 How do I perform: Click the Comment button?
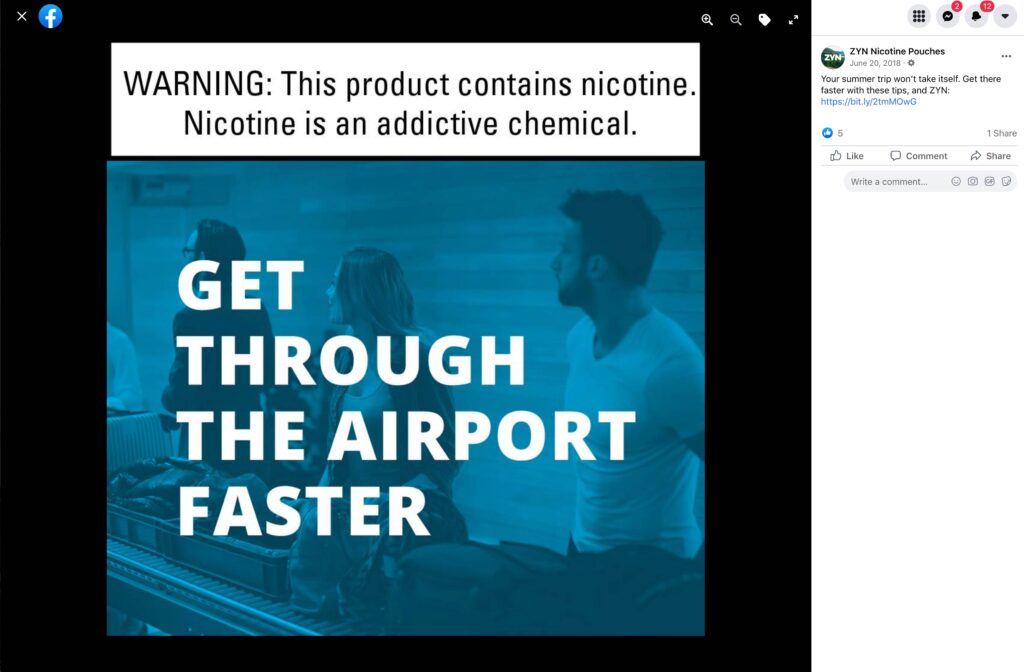click(x=918, y=155)
